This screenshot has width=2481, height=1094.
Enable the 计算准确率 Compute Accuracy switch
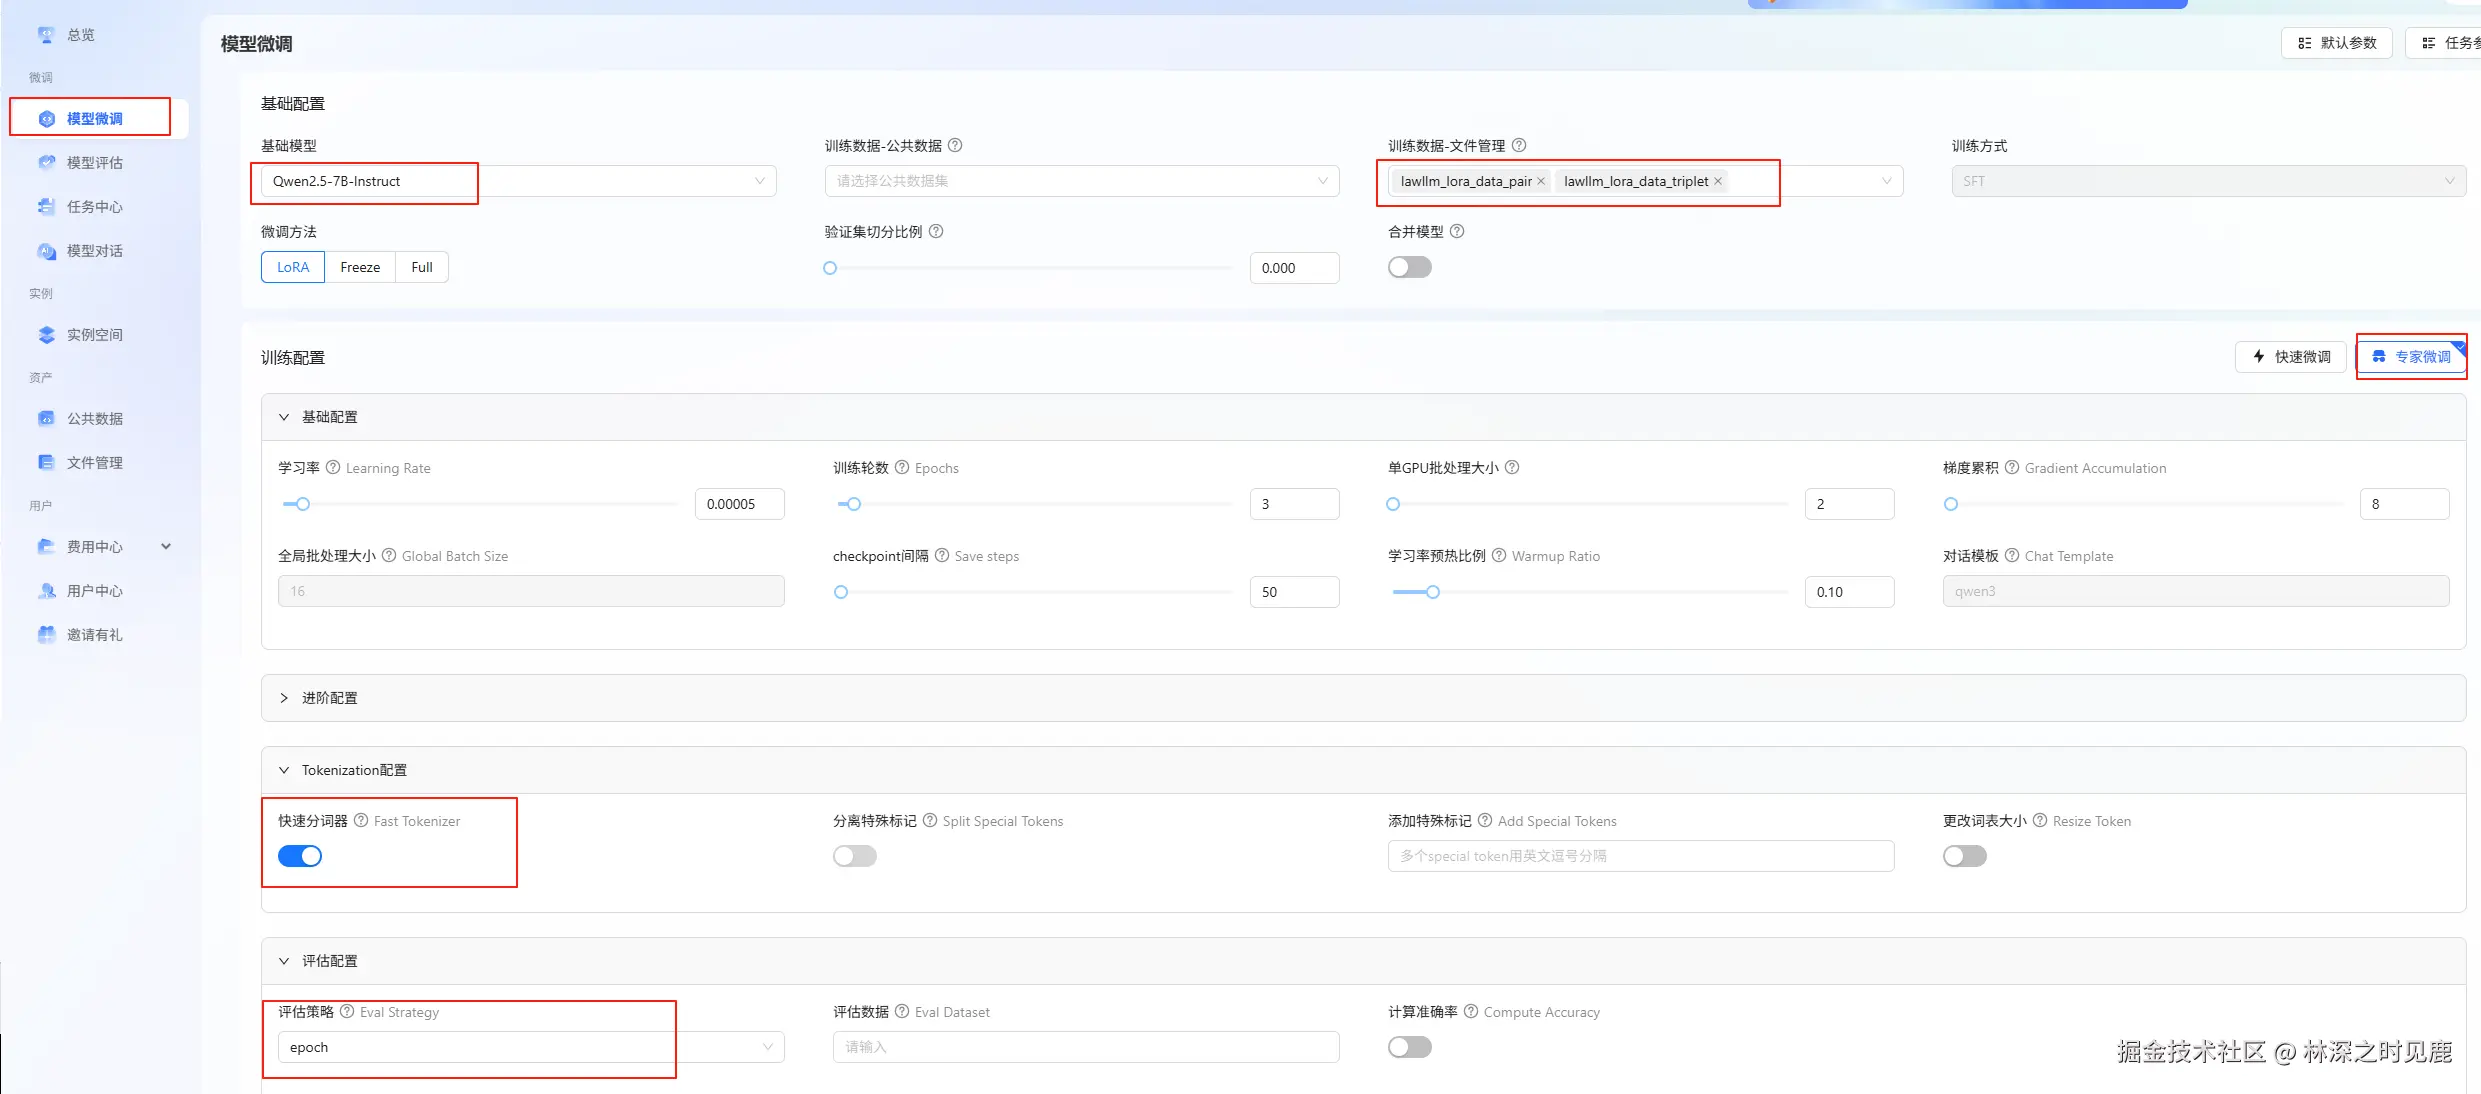coord(1409,1047)
